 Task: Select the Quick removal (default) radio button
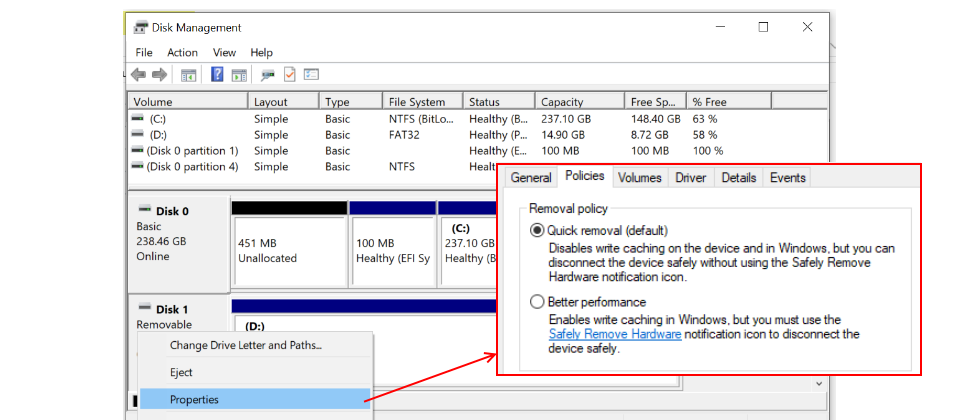[x=538, y=230]
